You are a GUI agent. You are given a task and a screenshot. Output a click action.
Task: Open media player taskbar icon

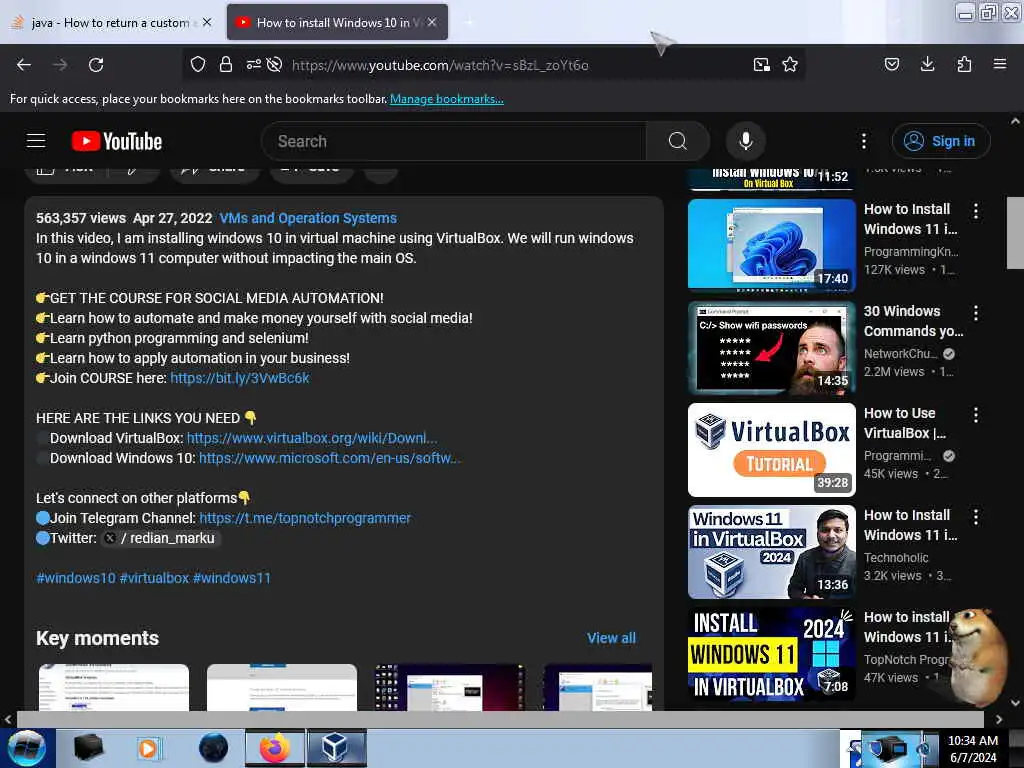(x=148, y=748)
